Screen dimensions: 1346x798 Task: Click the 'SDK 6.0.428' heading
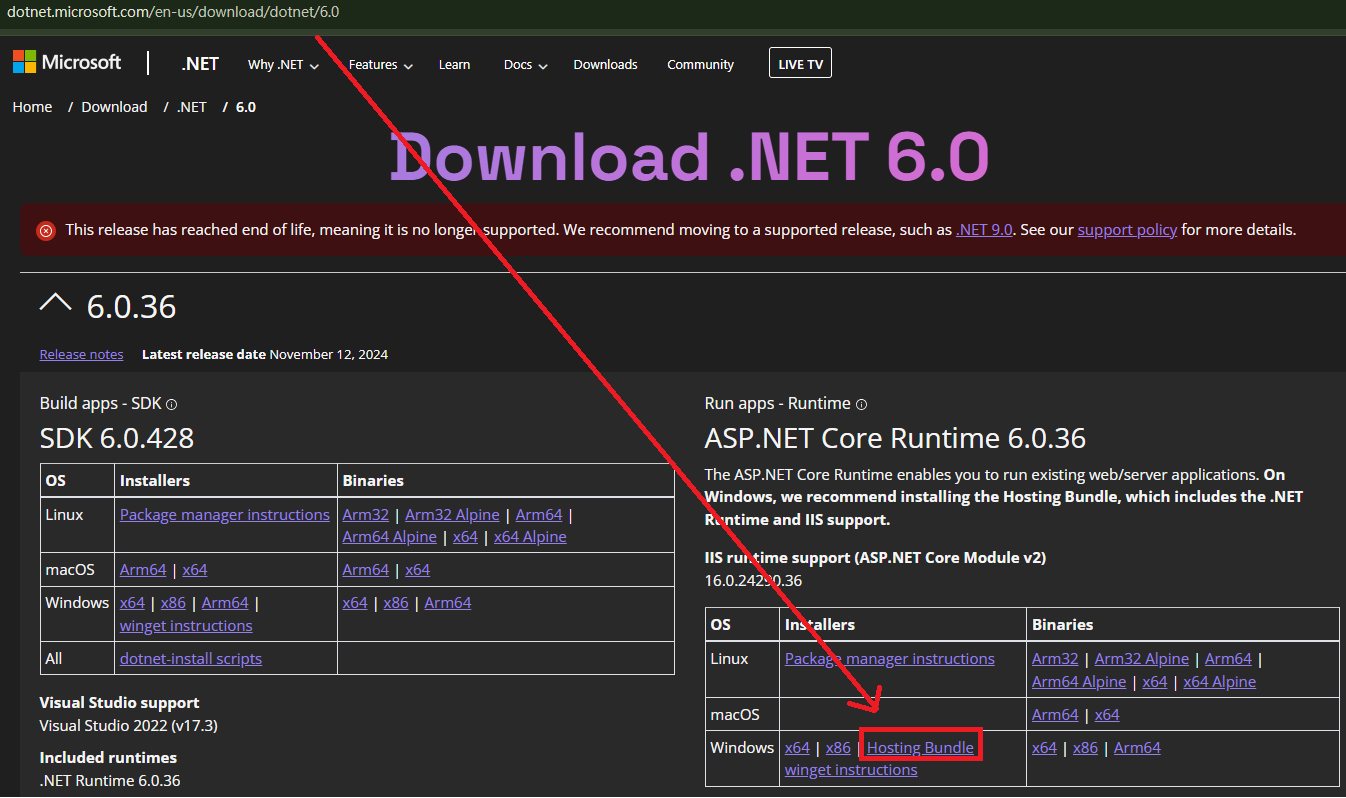point(117,438)
